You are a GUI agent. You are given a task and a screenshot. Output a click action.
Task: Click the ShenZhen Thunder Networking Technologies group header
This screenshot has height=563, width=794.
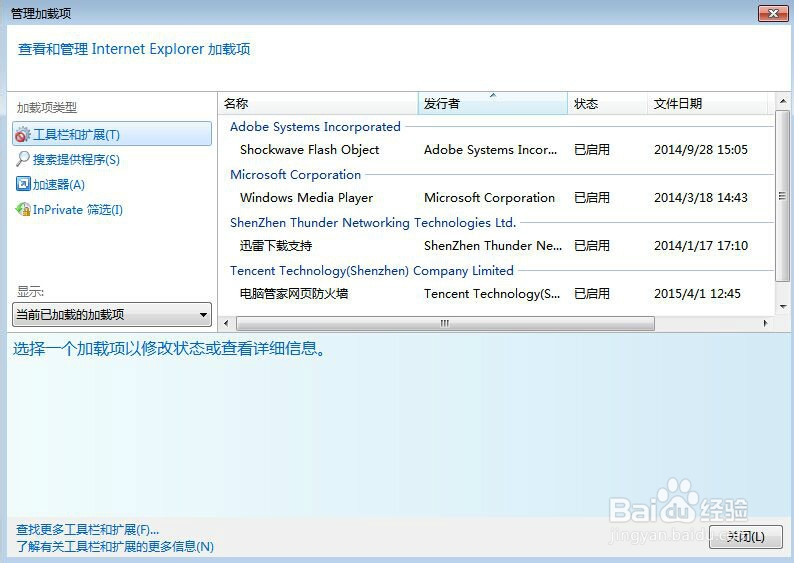(373, 223)
